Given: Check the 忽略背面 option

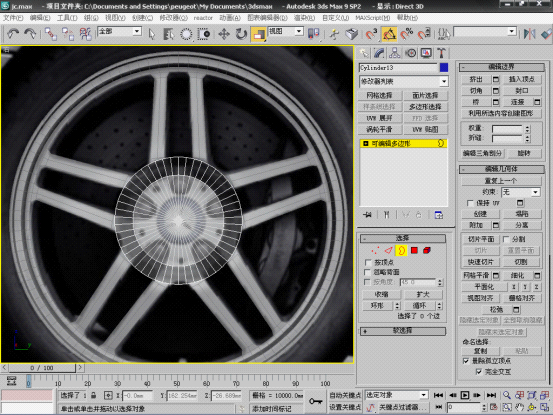Looking at the screenshot, I should click(368, 272).
